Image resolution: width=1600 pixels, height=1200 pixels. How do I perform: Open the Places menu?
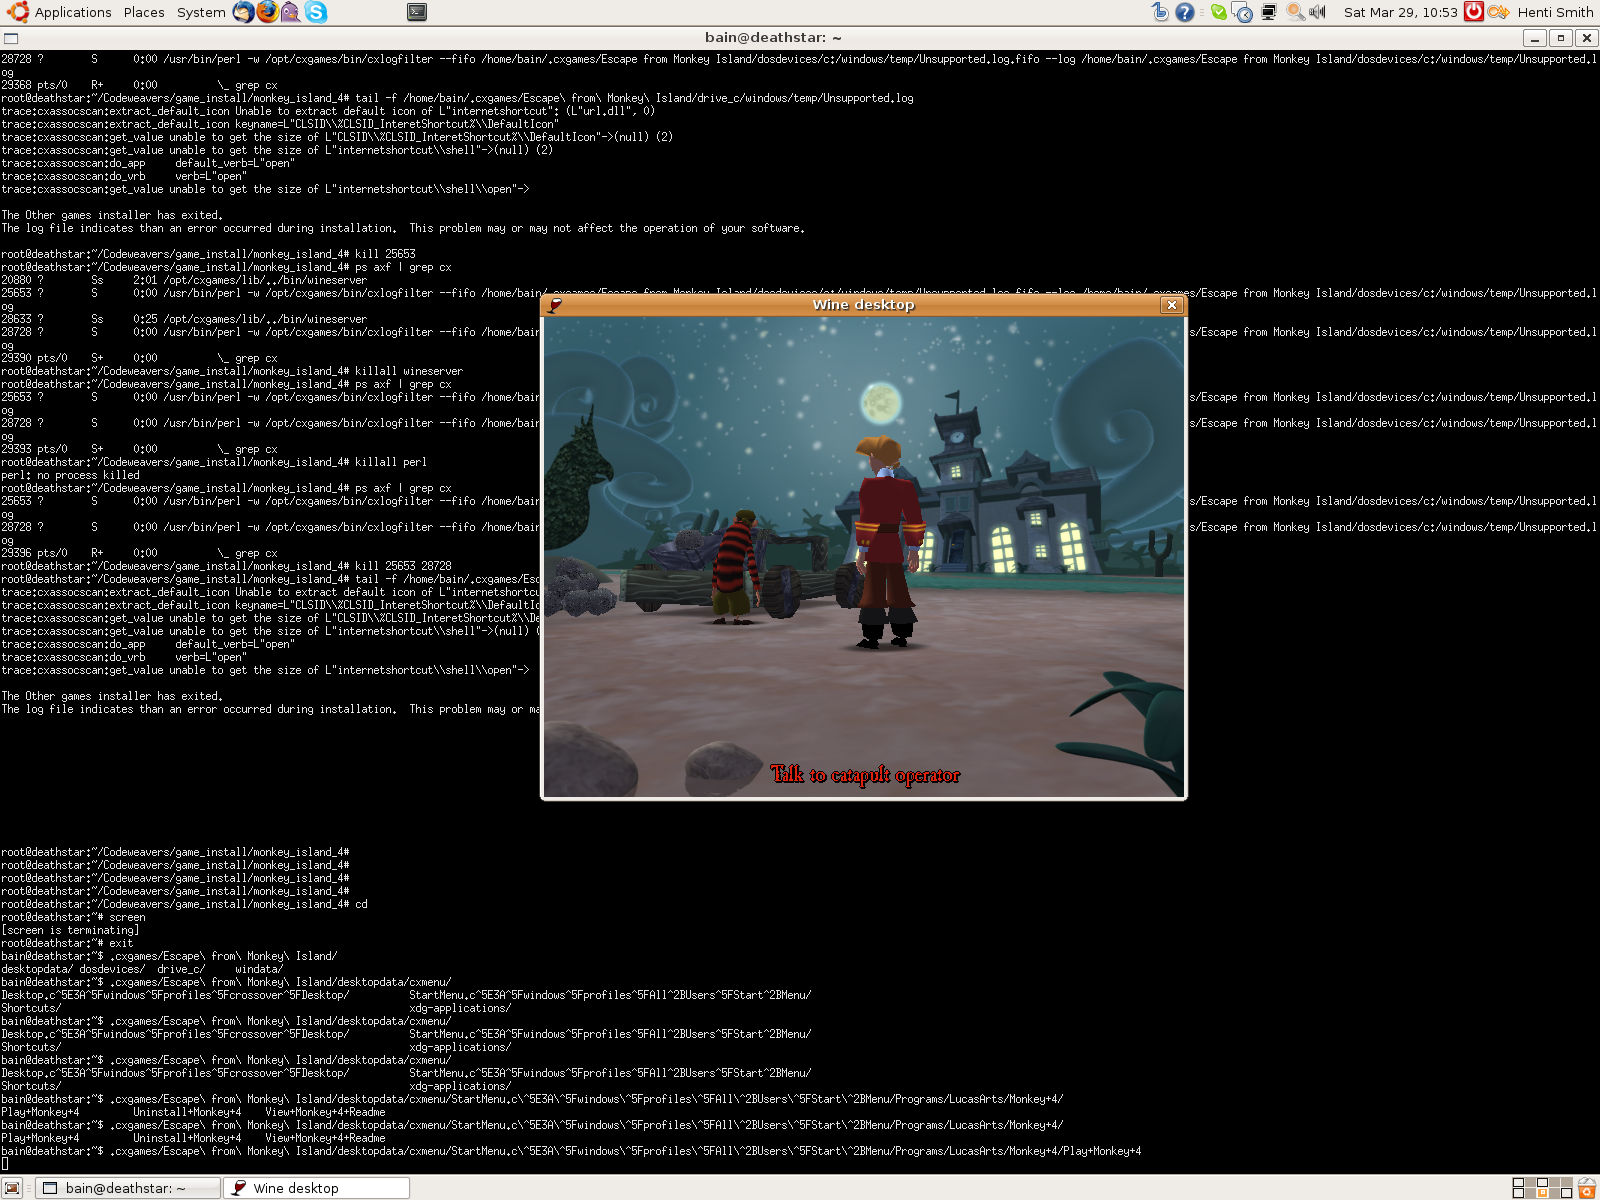143,12
